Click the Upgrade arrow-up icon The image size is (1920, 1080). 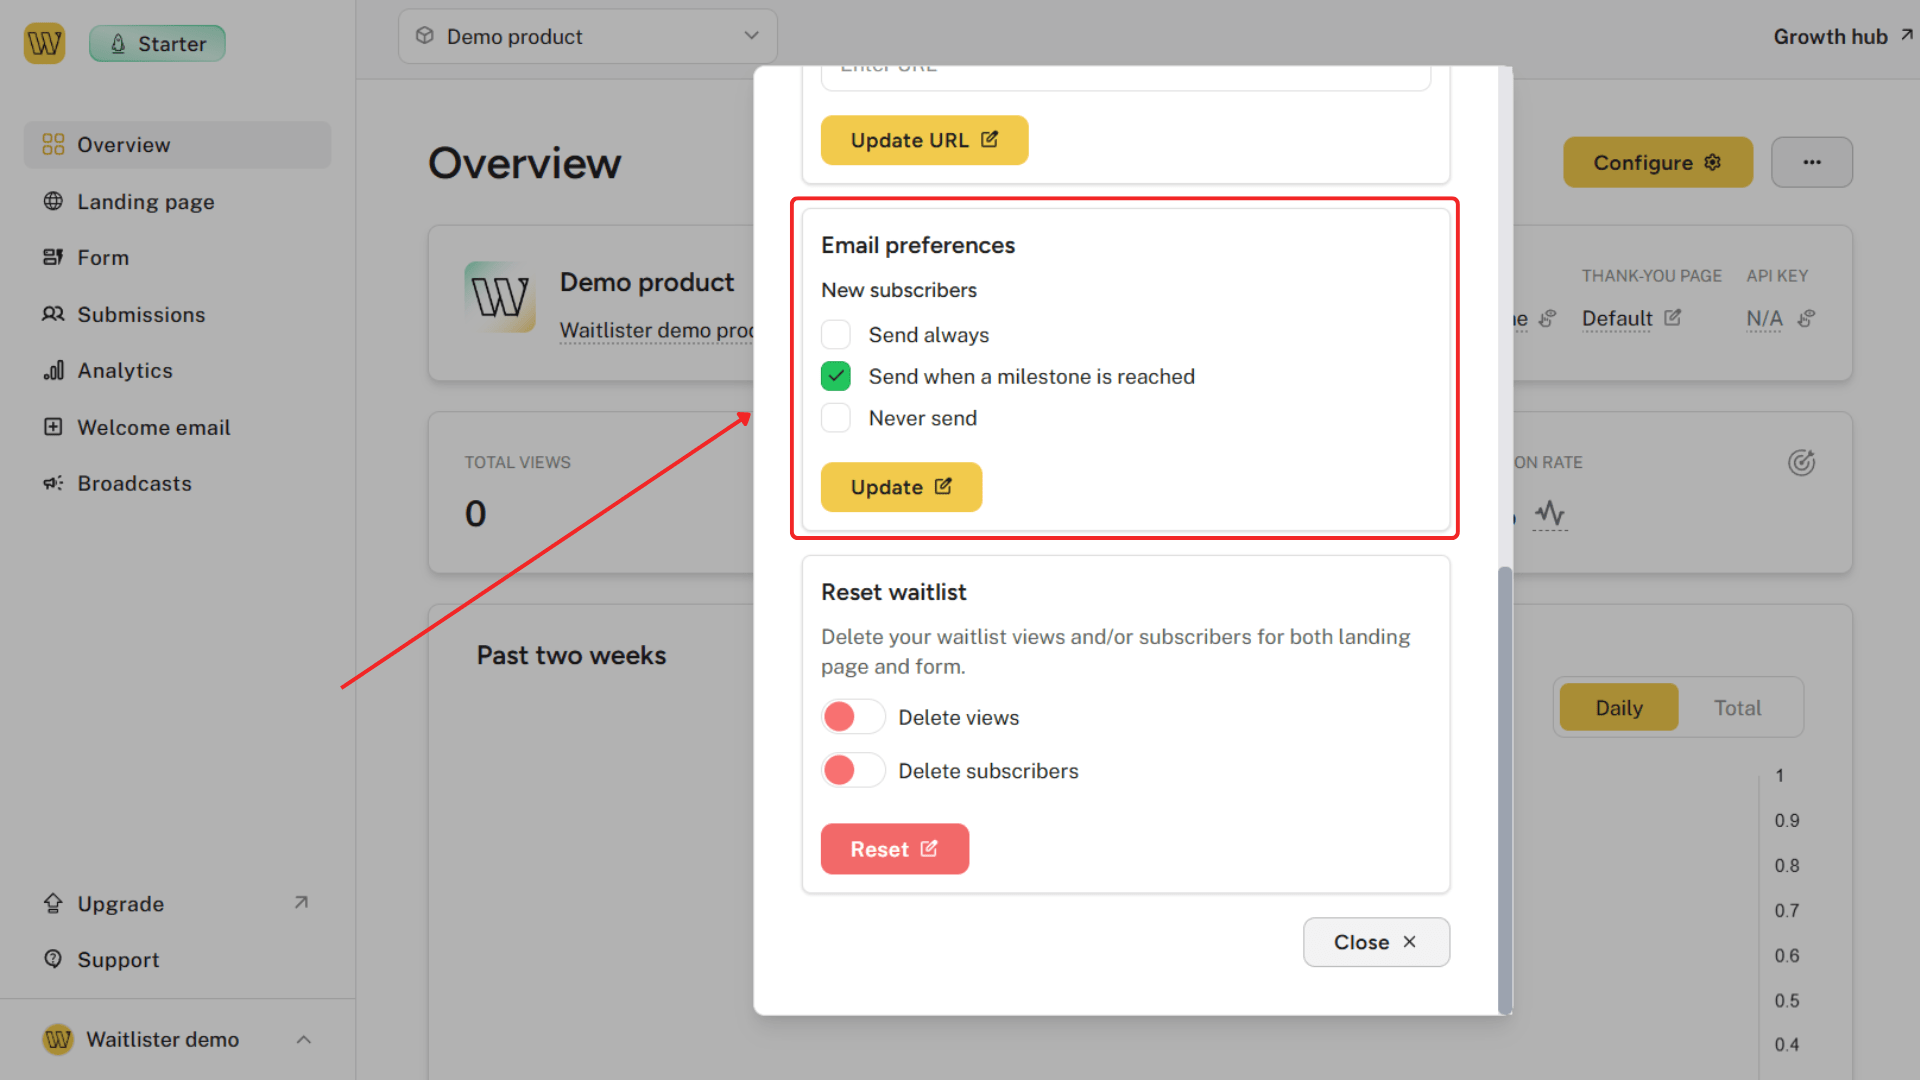tap(53, 903)
